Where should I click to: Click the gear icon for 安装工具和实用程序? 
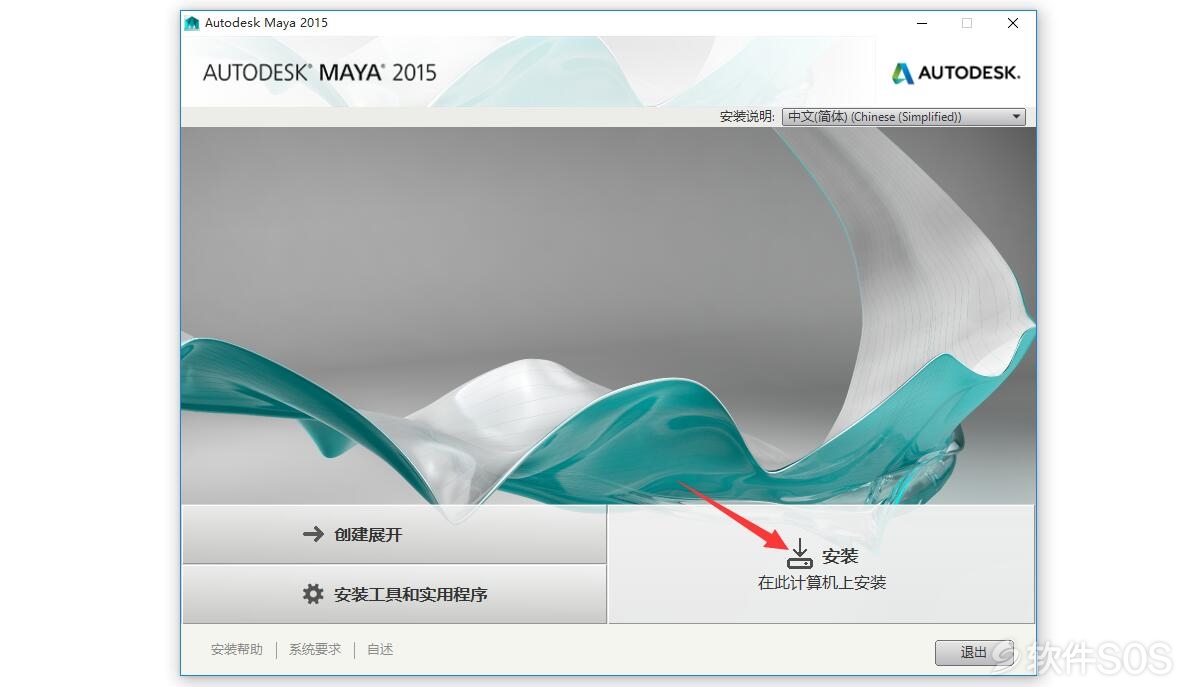[x=312, y=594]
